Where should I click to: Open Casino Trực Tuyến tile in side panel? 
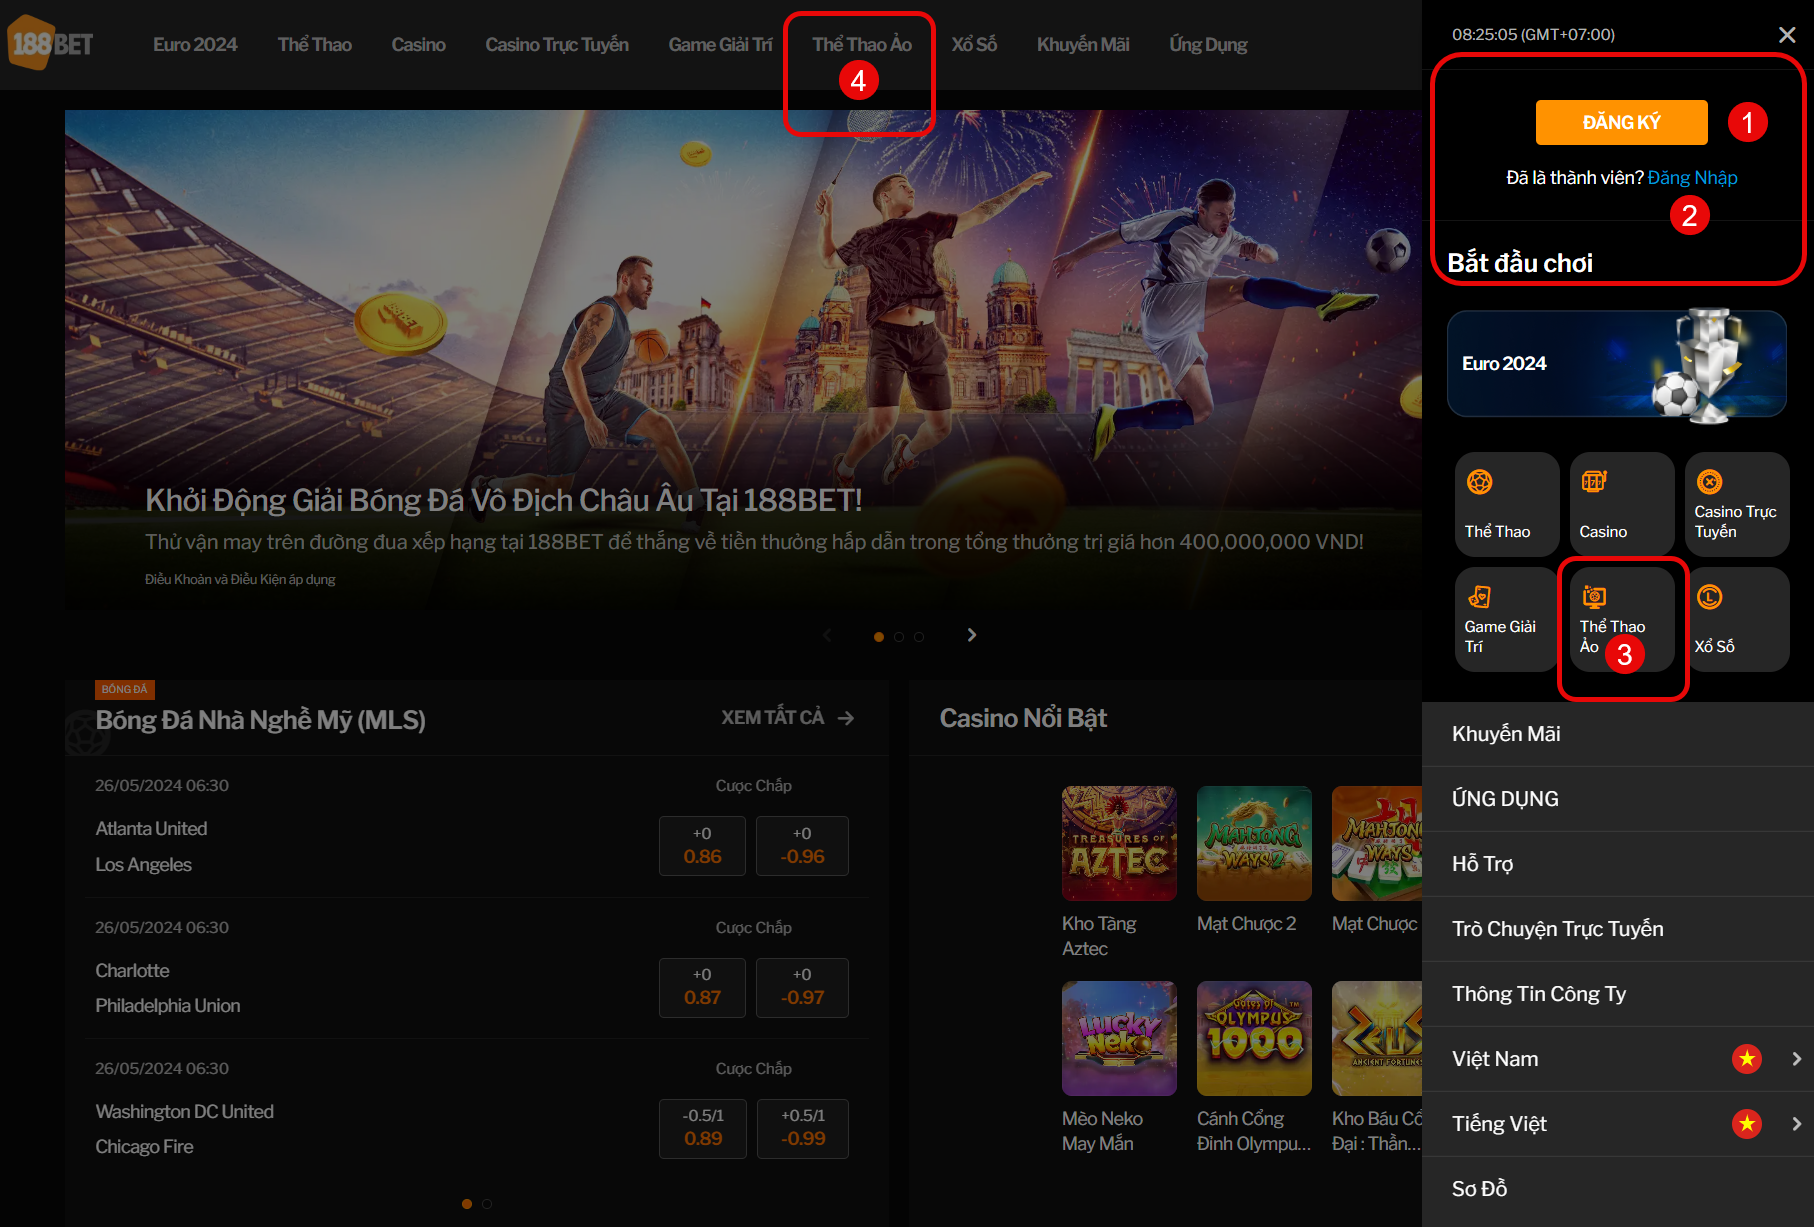point(1737,504)
